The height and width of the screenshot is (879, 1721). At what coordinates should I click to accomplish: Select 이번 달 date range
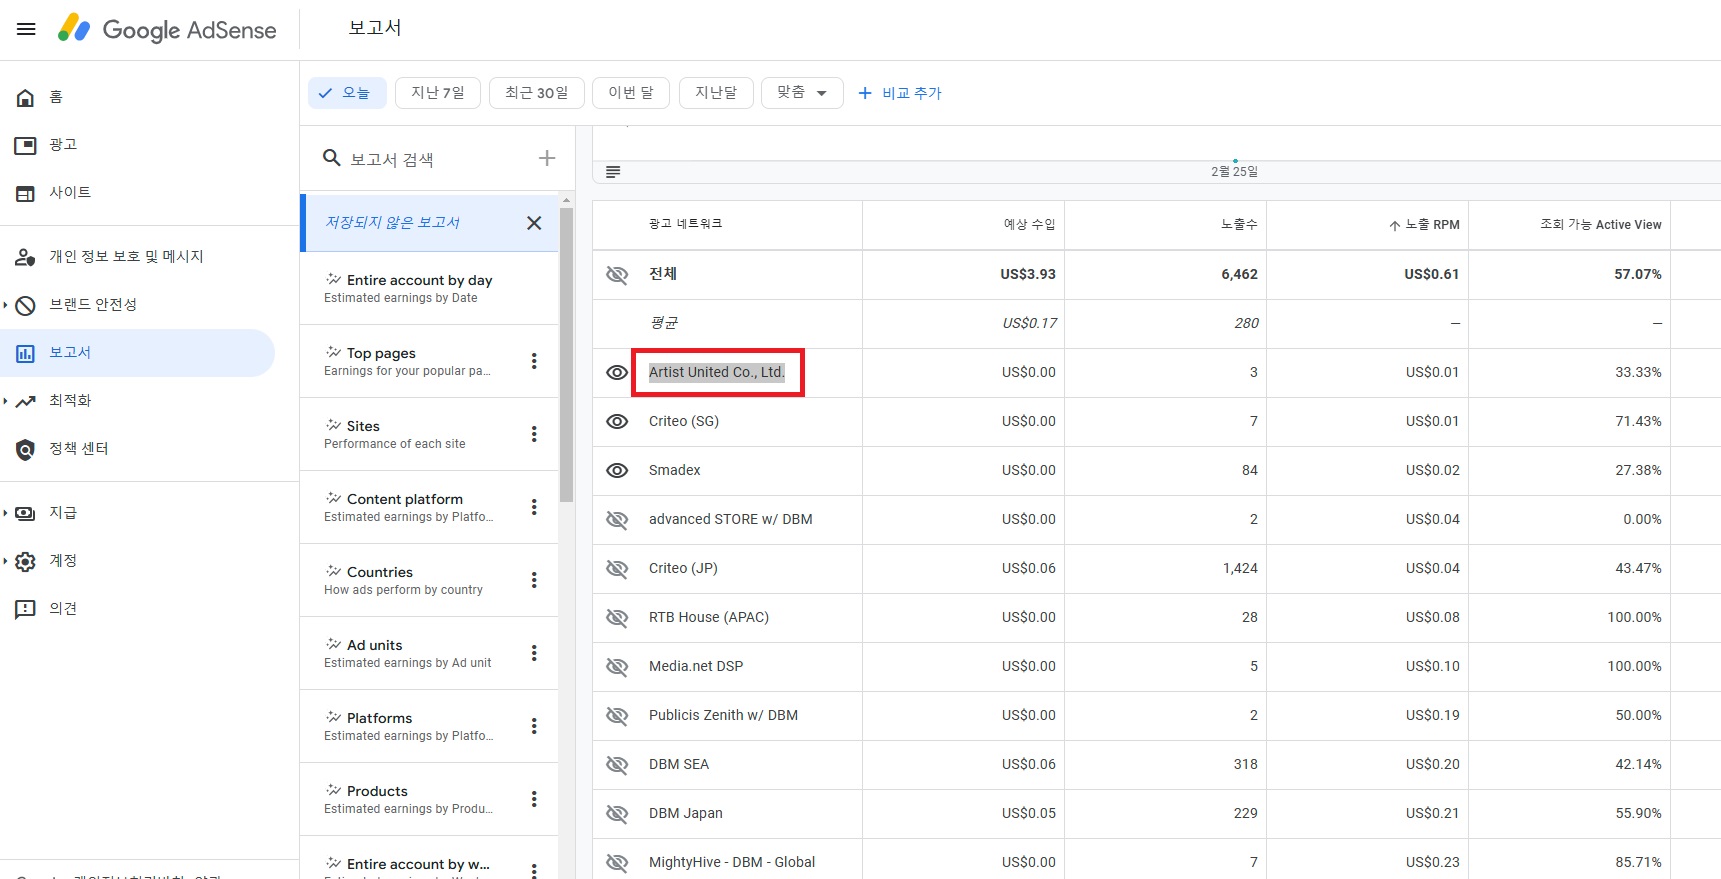coord(631,93)
